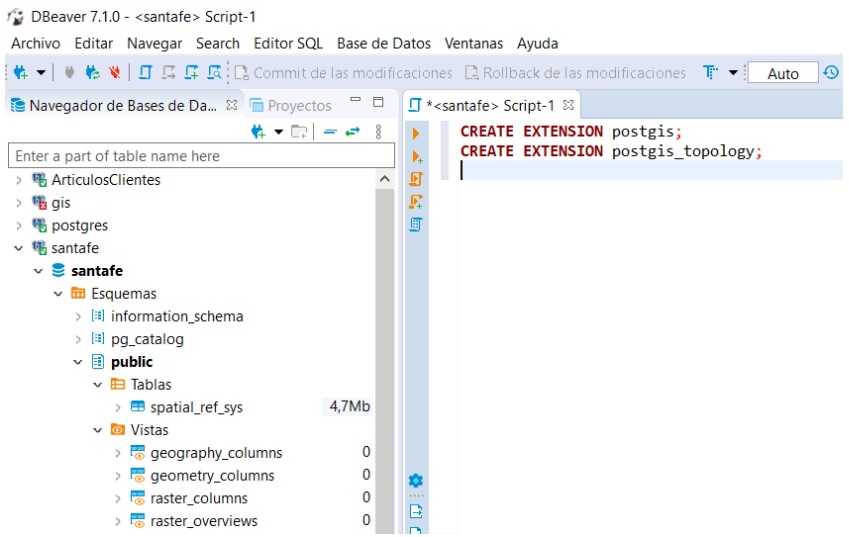The image size is (849, 537).
Task: Expand the information_schema schema
Action: tap(78, 316)
